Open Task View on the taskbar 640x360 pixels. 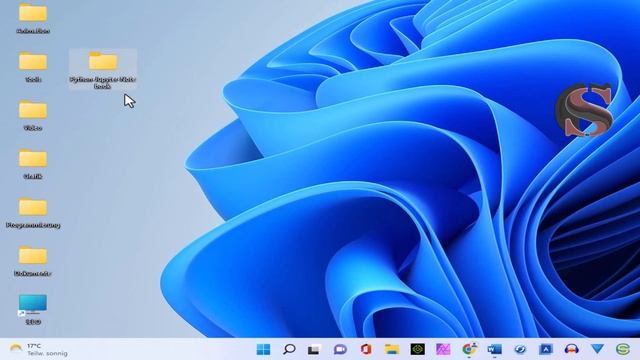pyautogui.click(x=314, y=349)
